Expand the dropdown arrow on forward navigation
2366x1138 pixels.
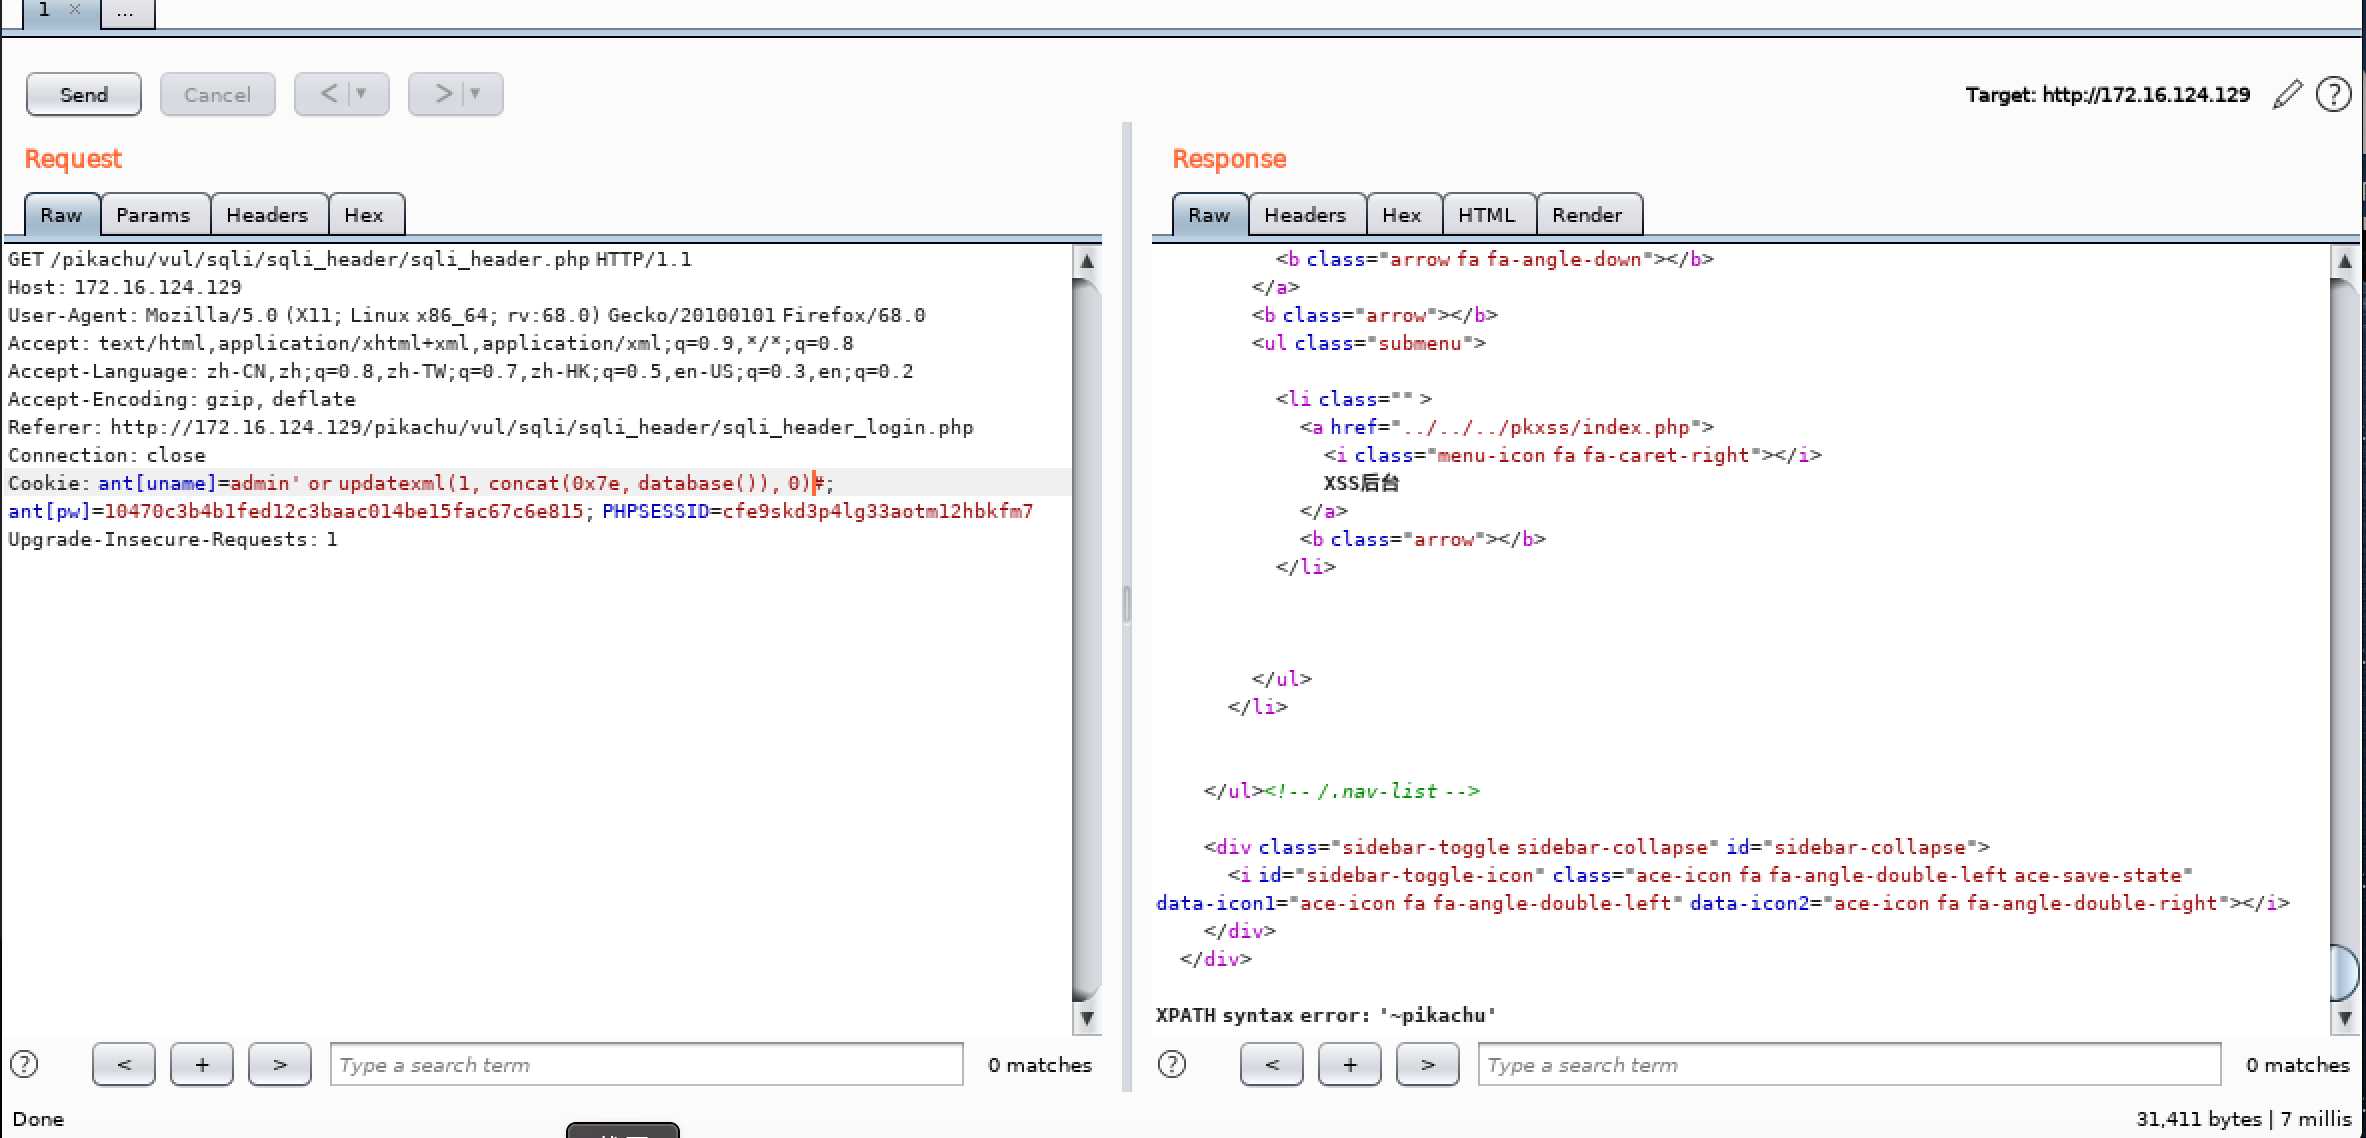pyautogui.click(x=475, y=94)
